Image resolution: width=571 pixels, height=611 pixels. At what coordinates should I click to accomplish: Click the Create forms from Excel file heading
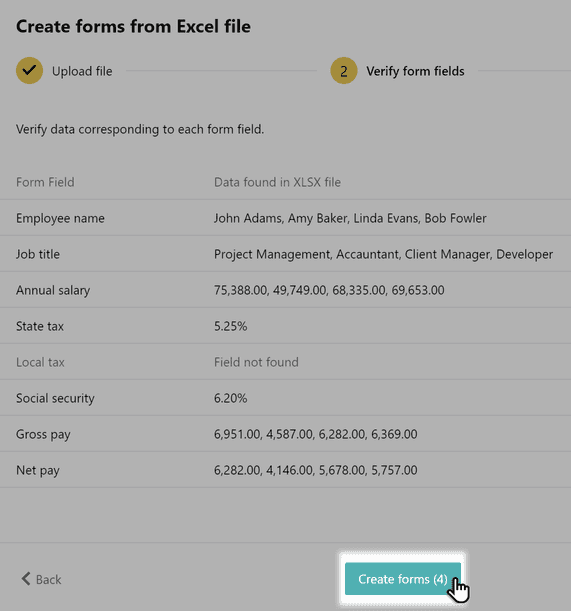click(x=133, y=26)
